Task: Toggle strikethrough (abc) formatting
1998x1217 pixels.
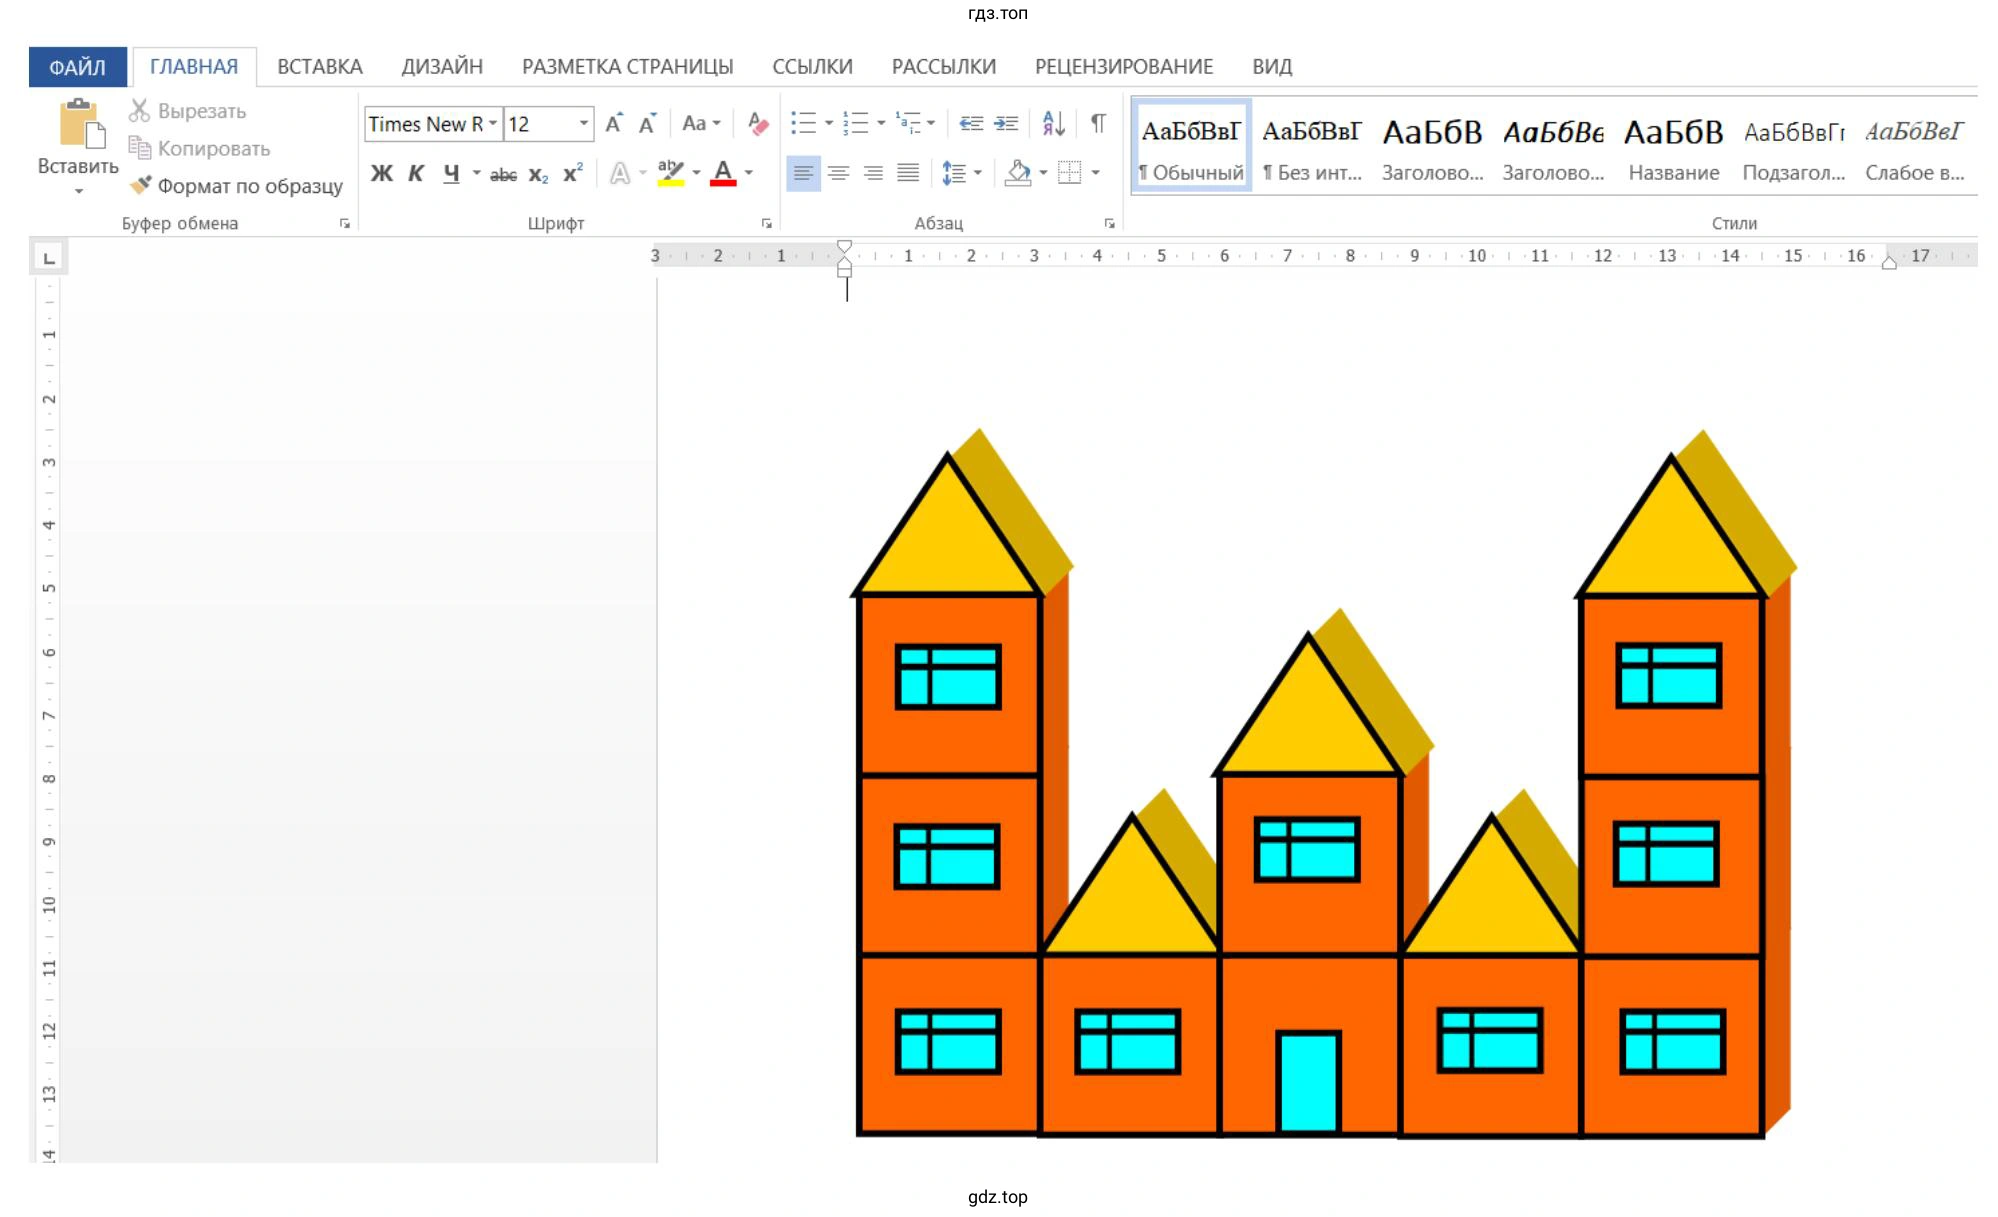Action: tap(503, 175)
